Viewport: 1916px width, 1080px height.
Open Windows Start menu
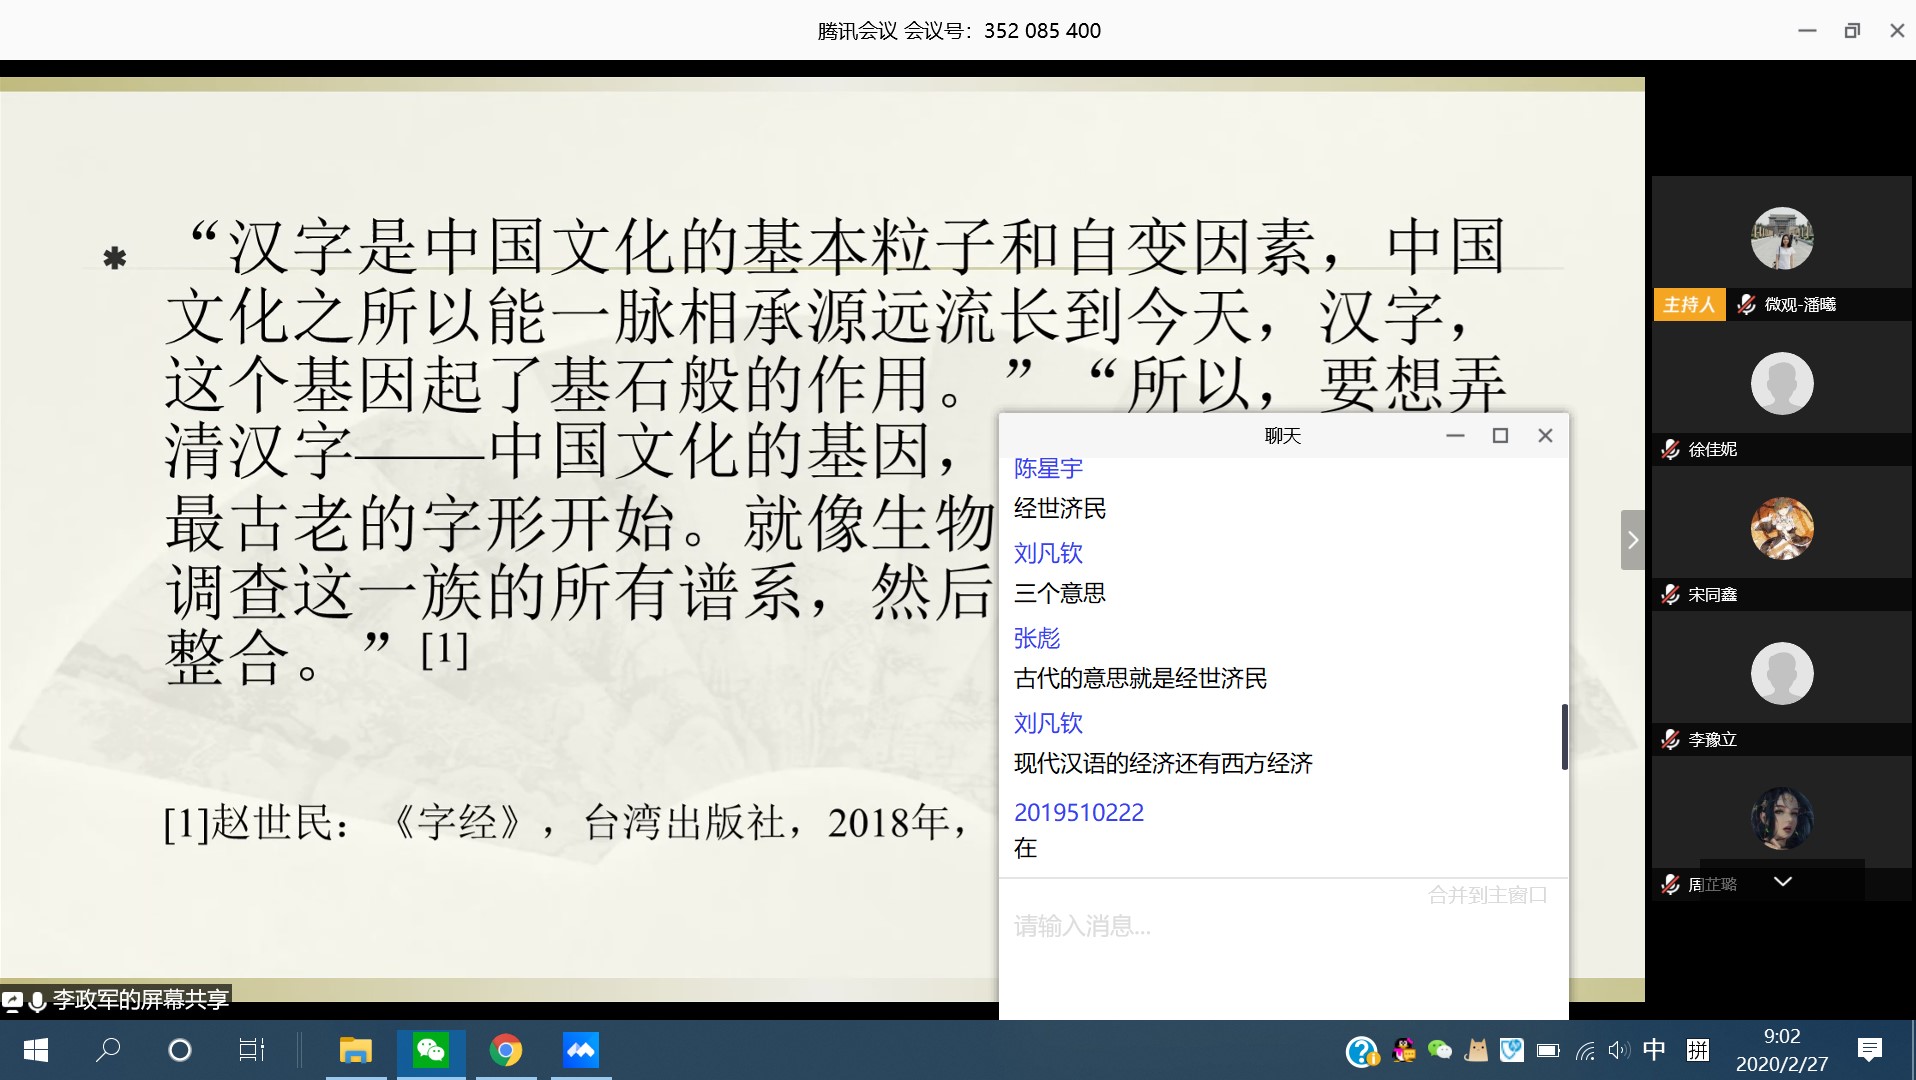36,1050
